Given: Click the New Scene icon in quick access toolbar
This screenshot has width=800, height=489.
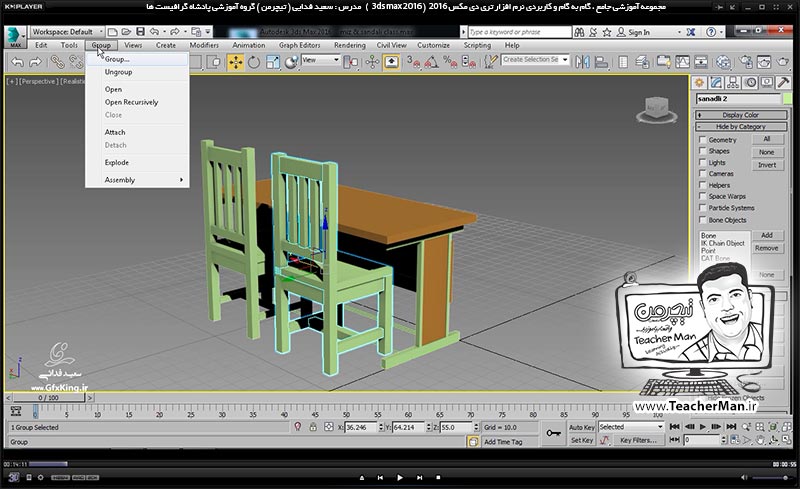Looking at the screenshot, I should point(113,32).
